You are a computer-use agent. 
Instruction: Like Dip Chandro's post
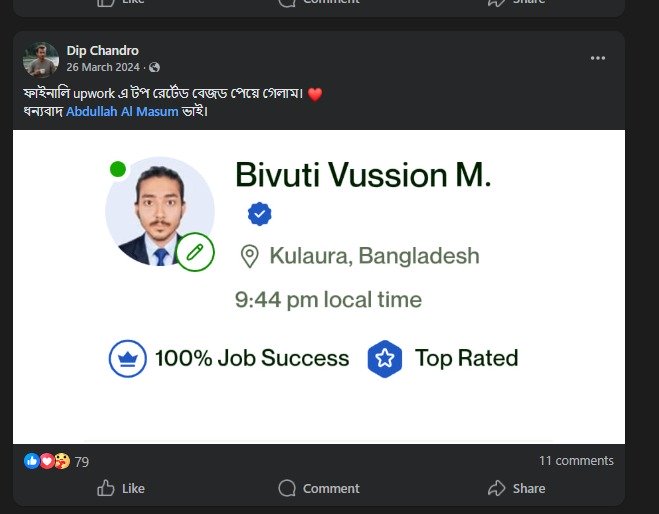pyautogui.click(x=121, y=488)
